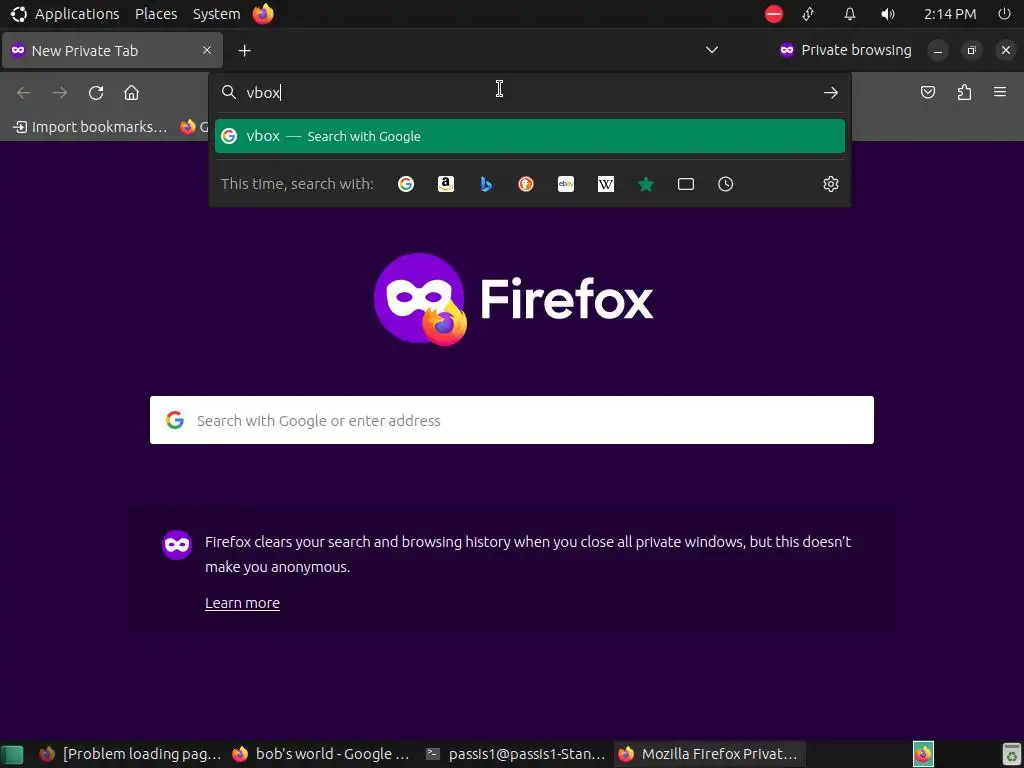
Task: Open the power session icon
Action: tap(1004, 14)
